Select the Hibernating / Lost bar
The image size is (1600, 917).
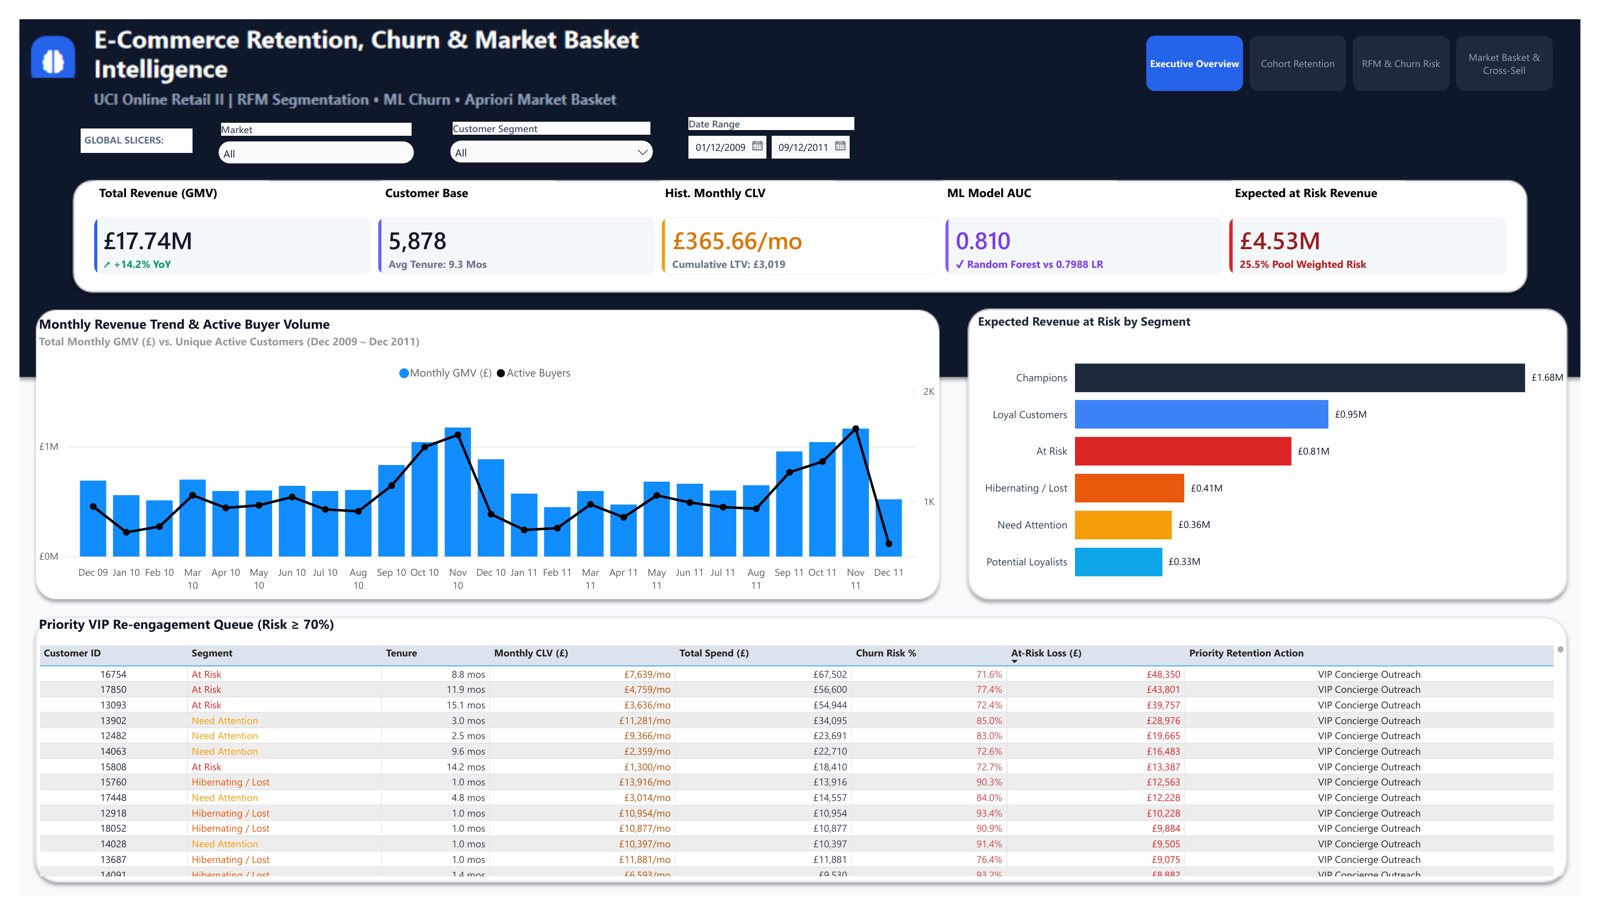pyautogui.click(x=1129, y=488)
